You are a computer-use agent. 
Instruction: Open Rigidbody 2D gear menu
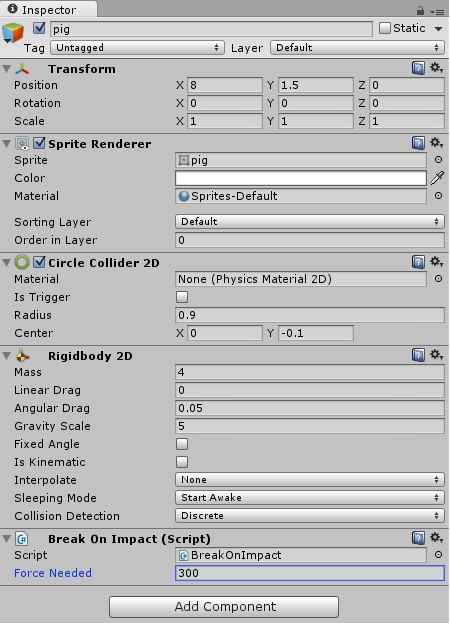click(436, 354)
